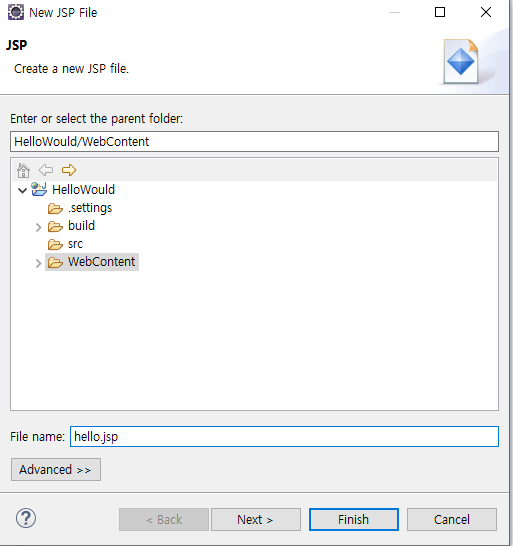Expand the build folder
The width and height of the screenshot is (513, 546).
(39, 227)
